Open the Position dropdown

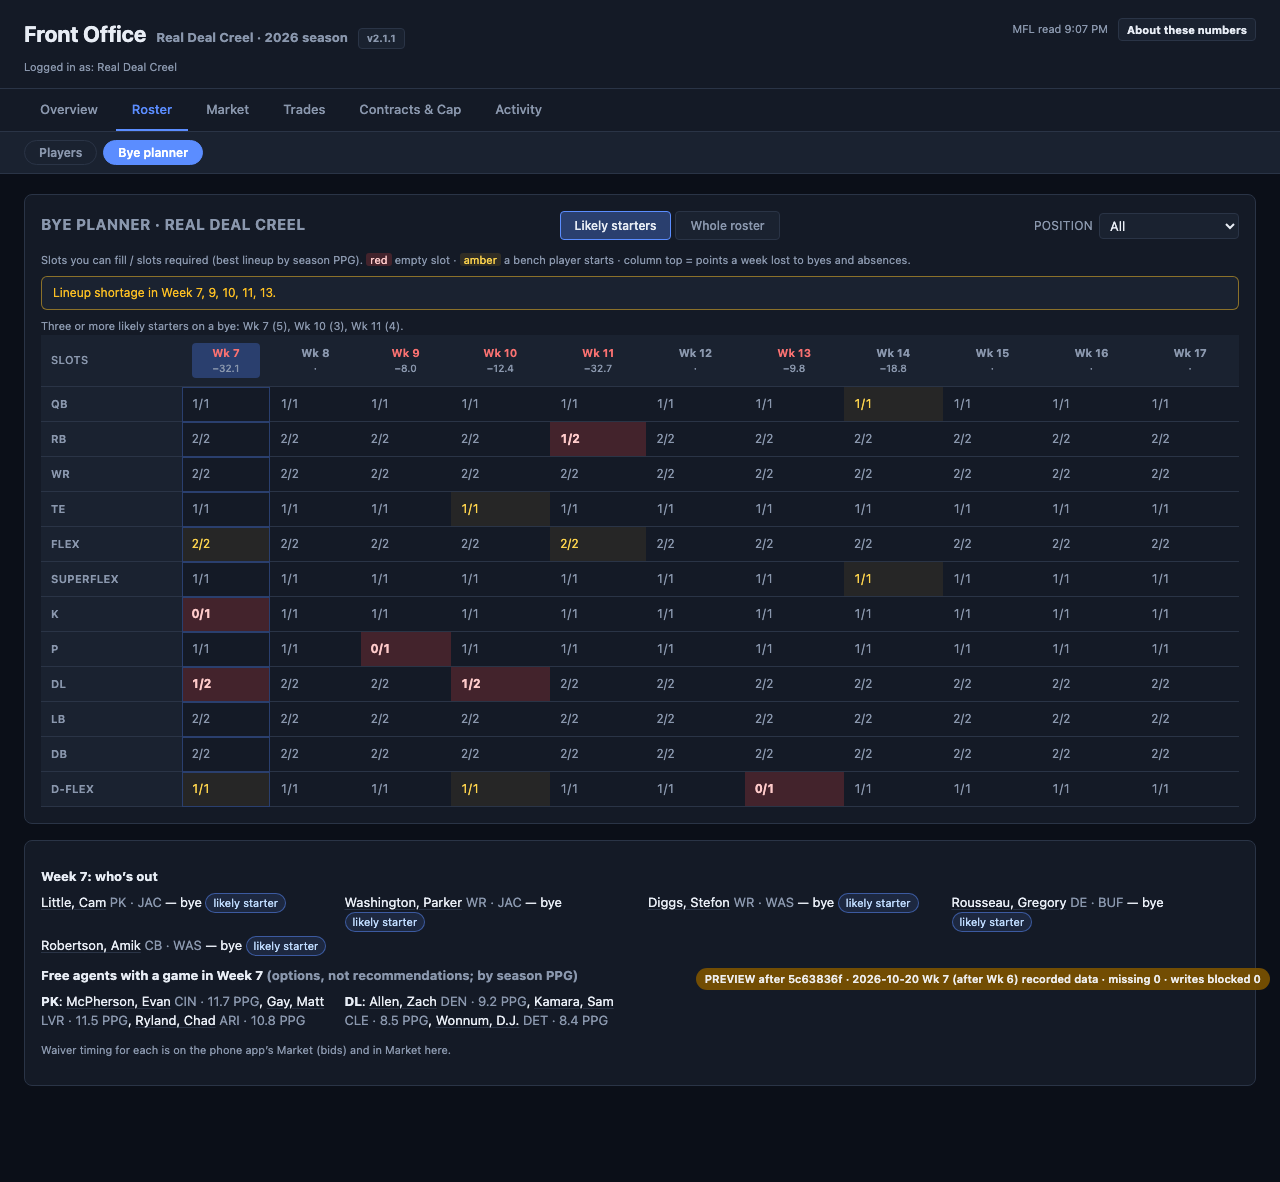tap(1168, 226)
